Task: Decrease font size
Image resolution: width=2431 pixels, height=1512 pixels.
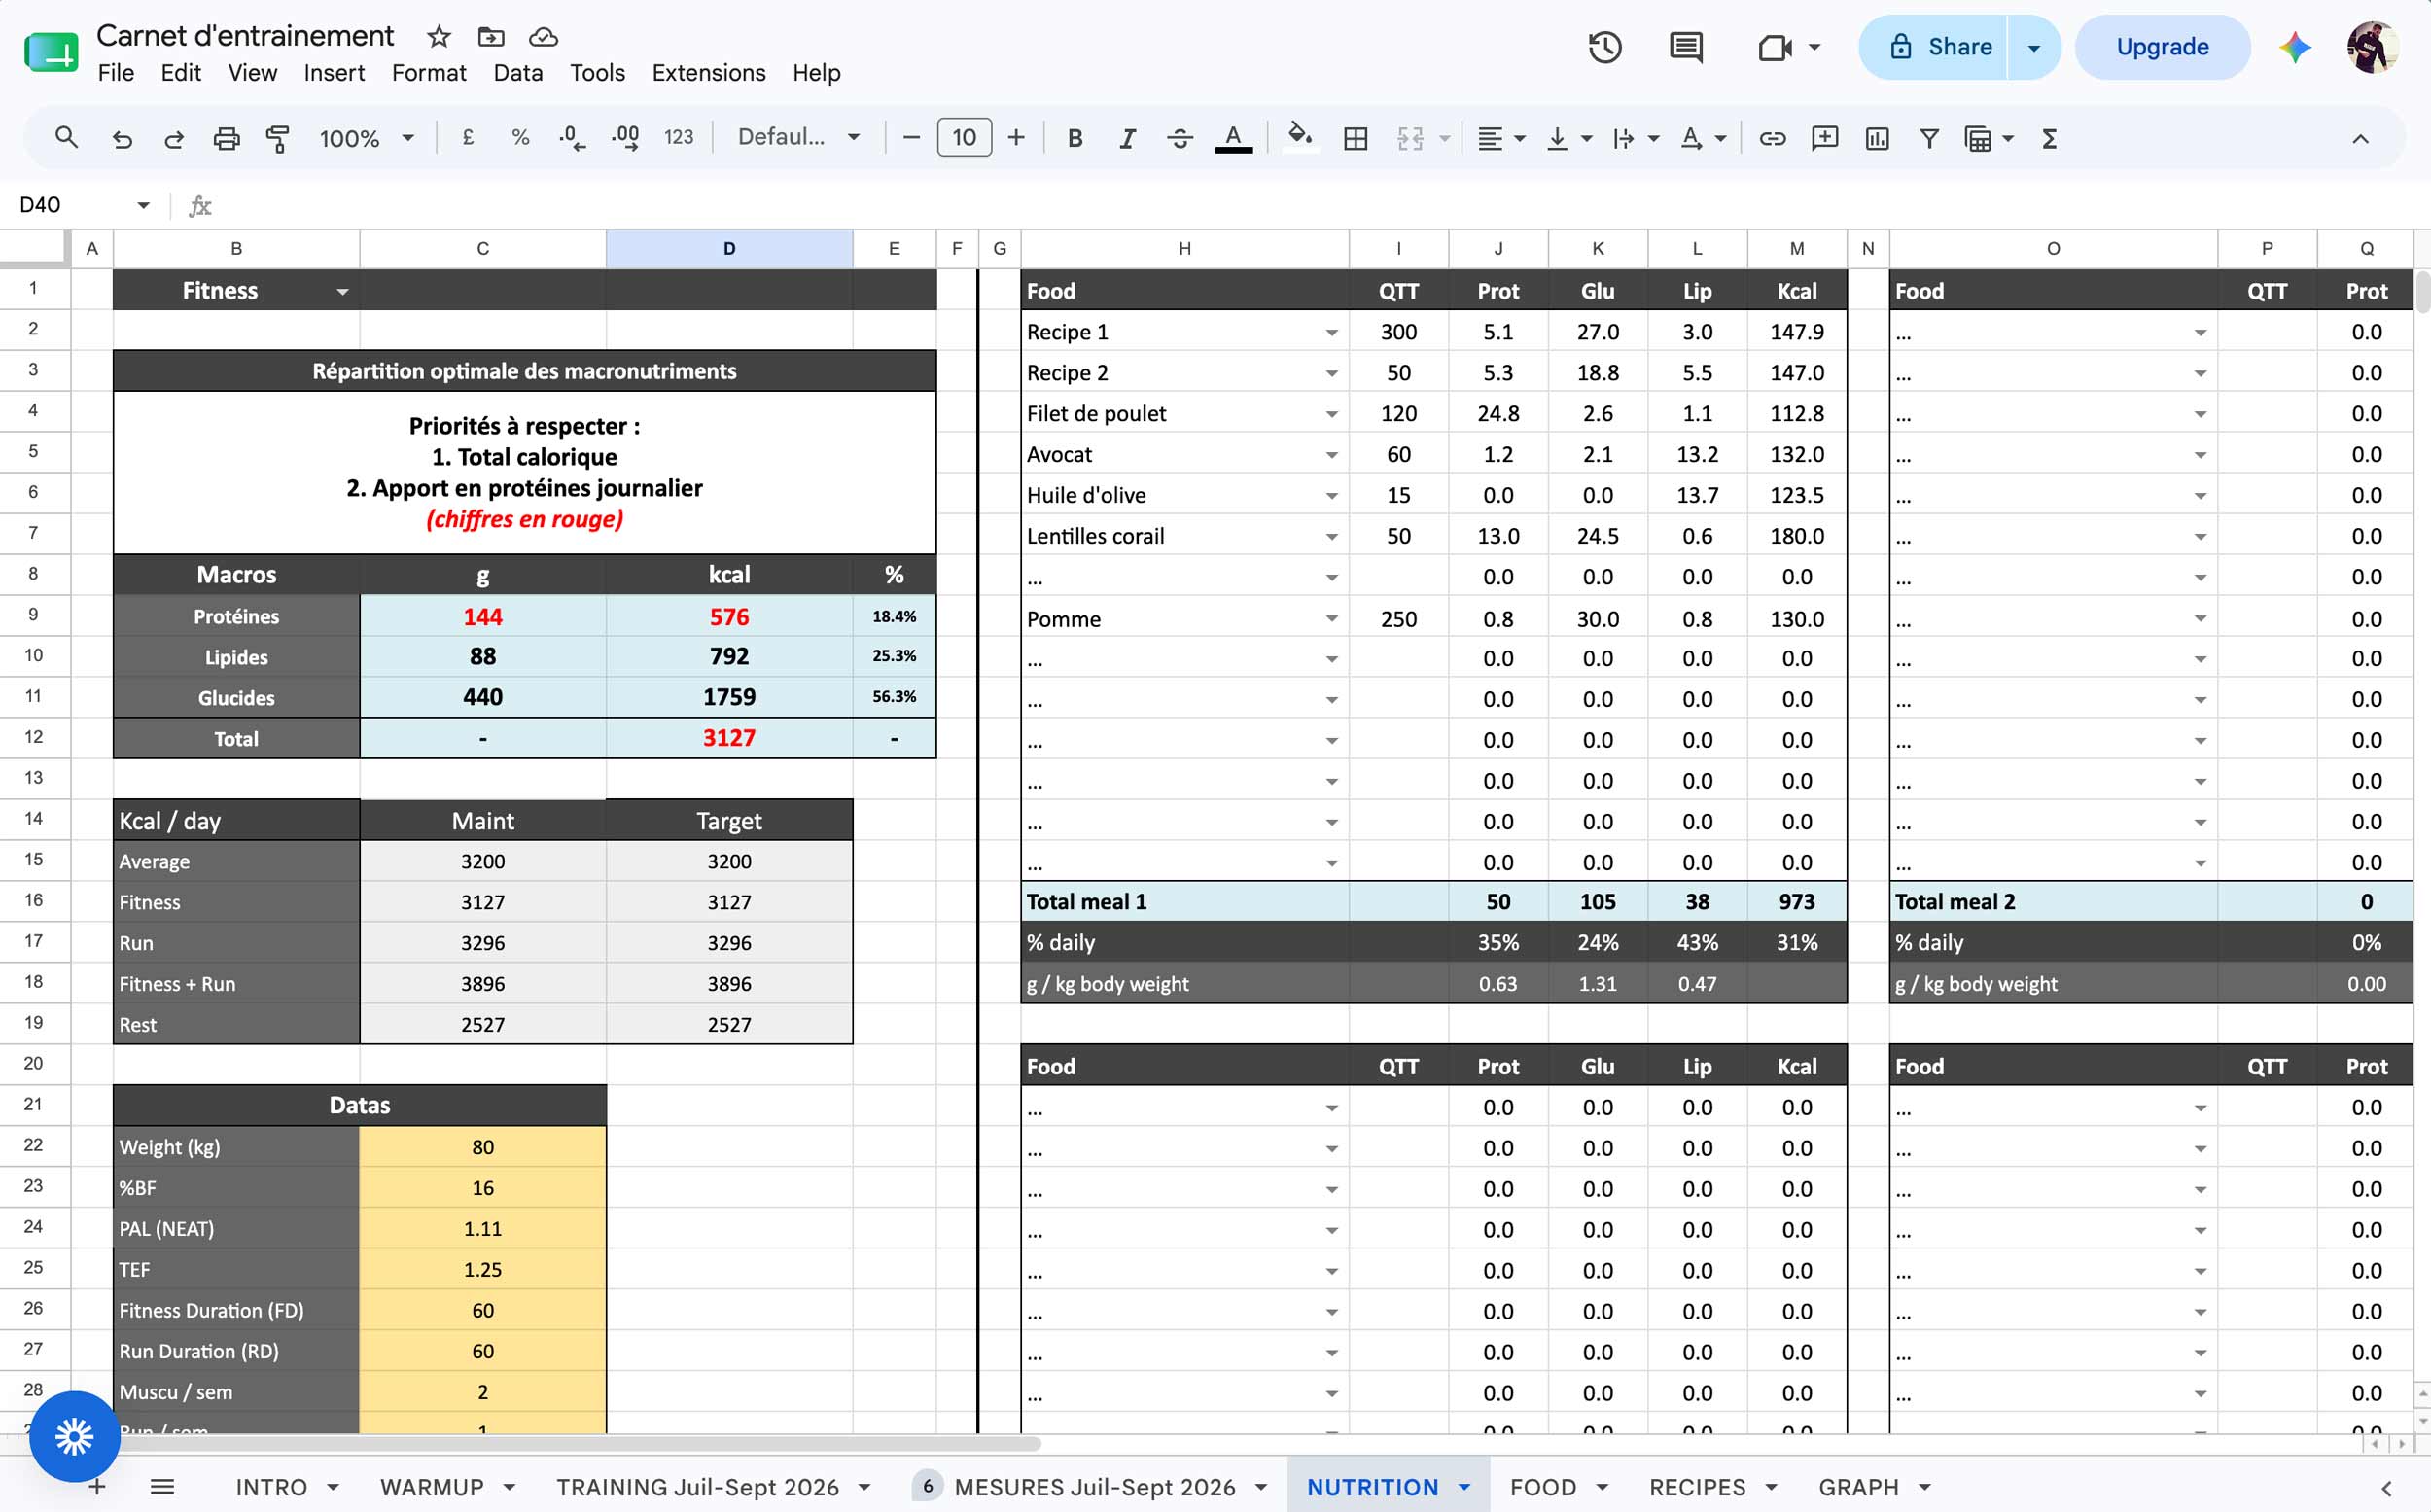Action: coord(911,138)
